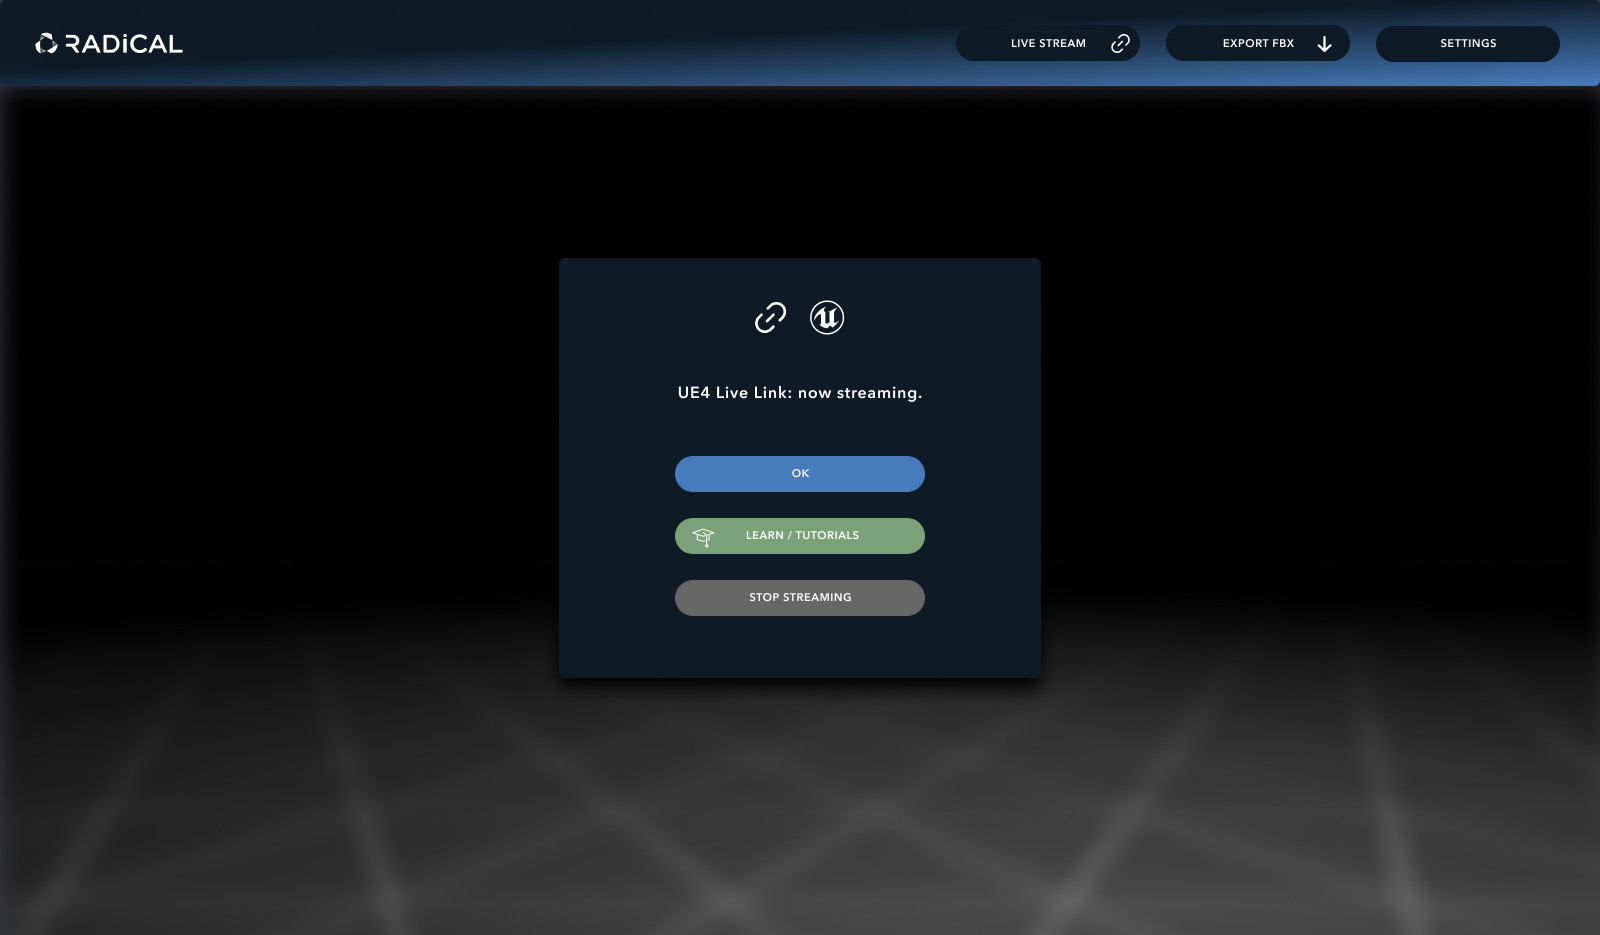
Task: Select EXPORT FBX from the top bar
Action: [x=1256, y=43]
